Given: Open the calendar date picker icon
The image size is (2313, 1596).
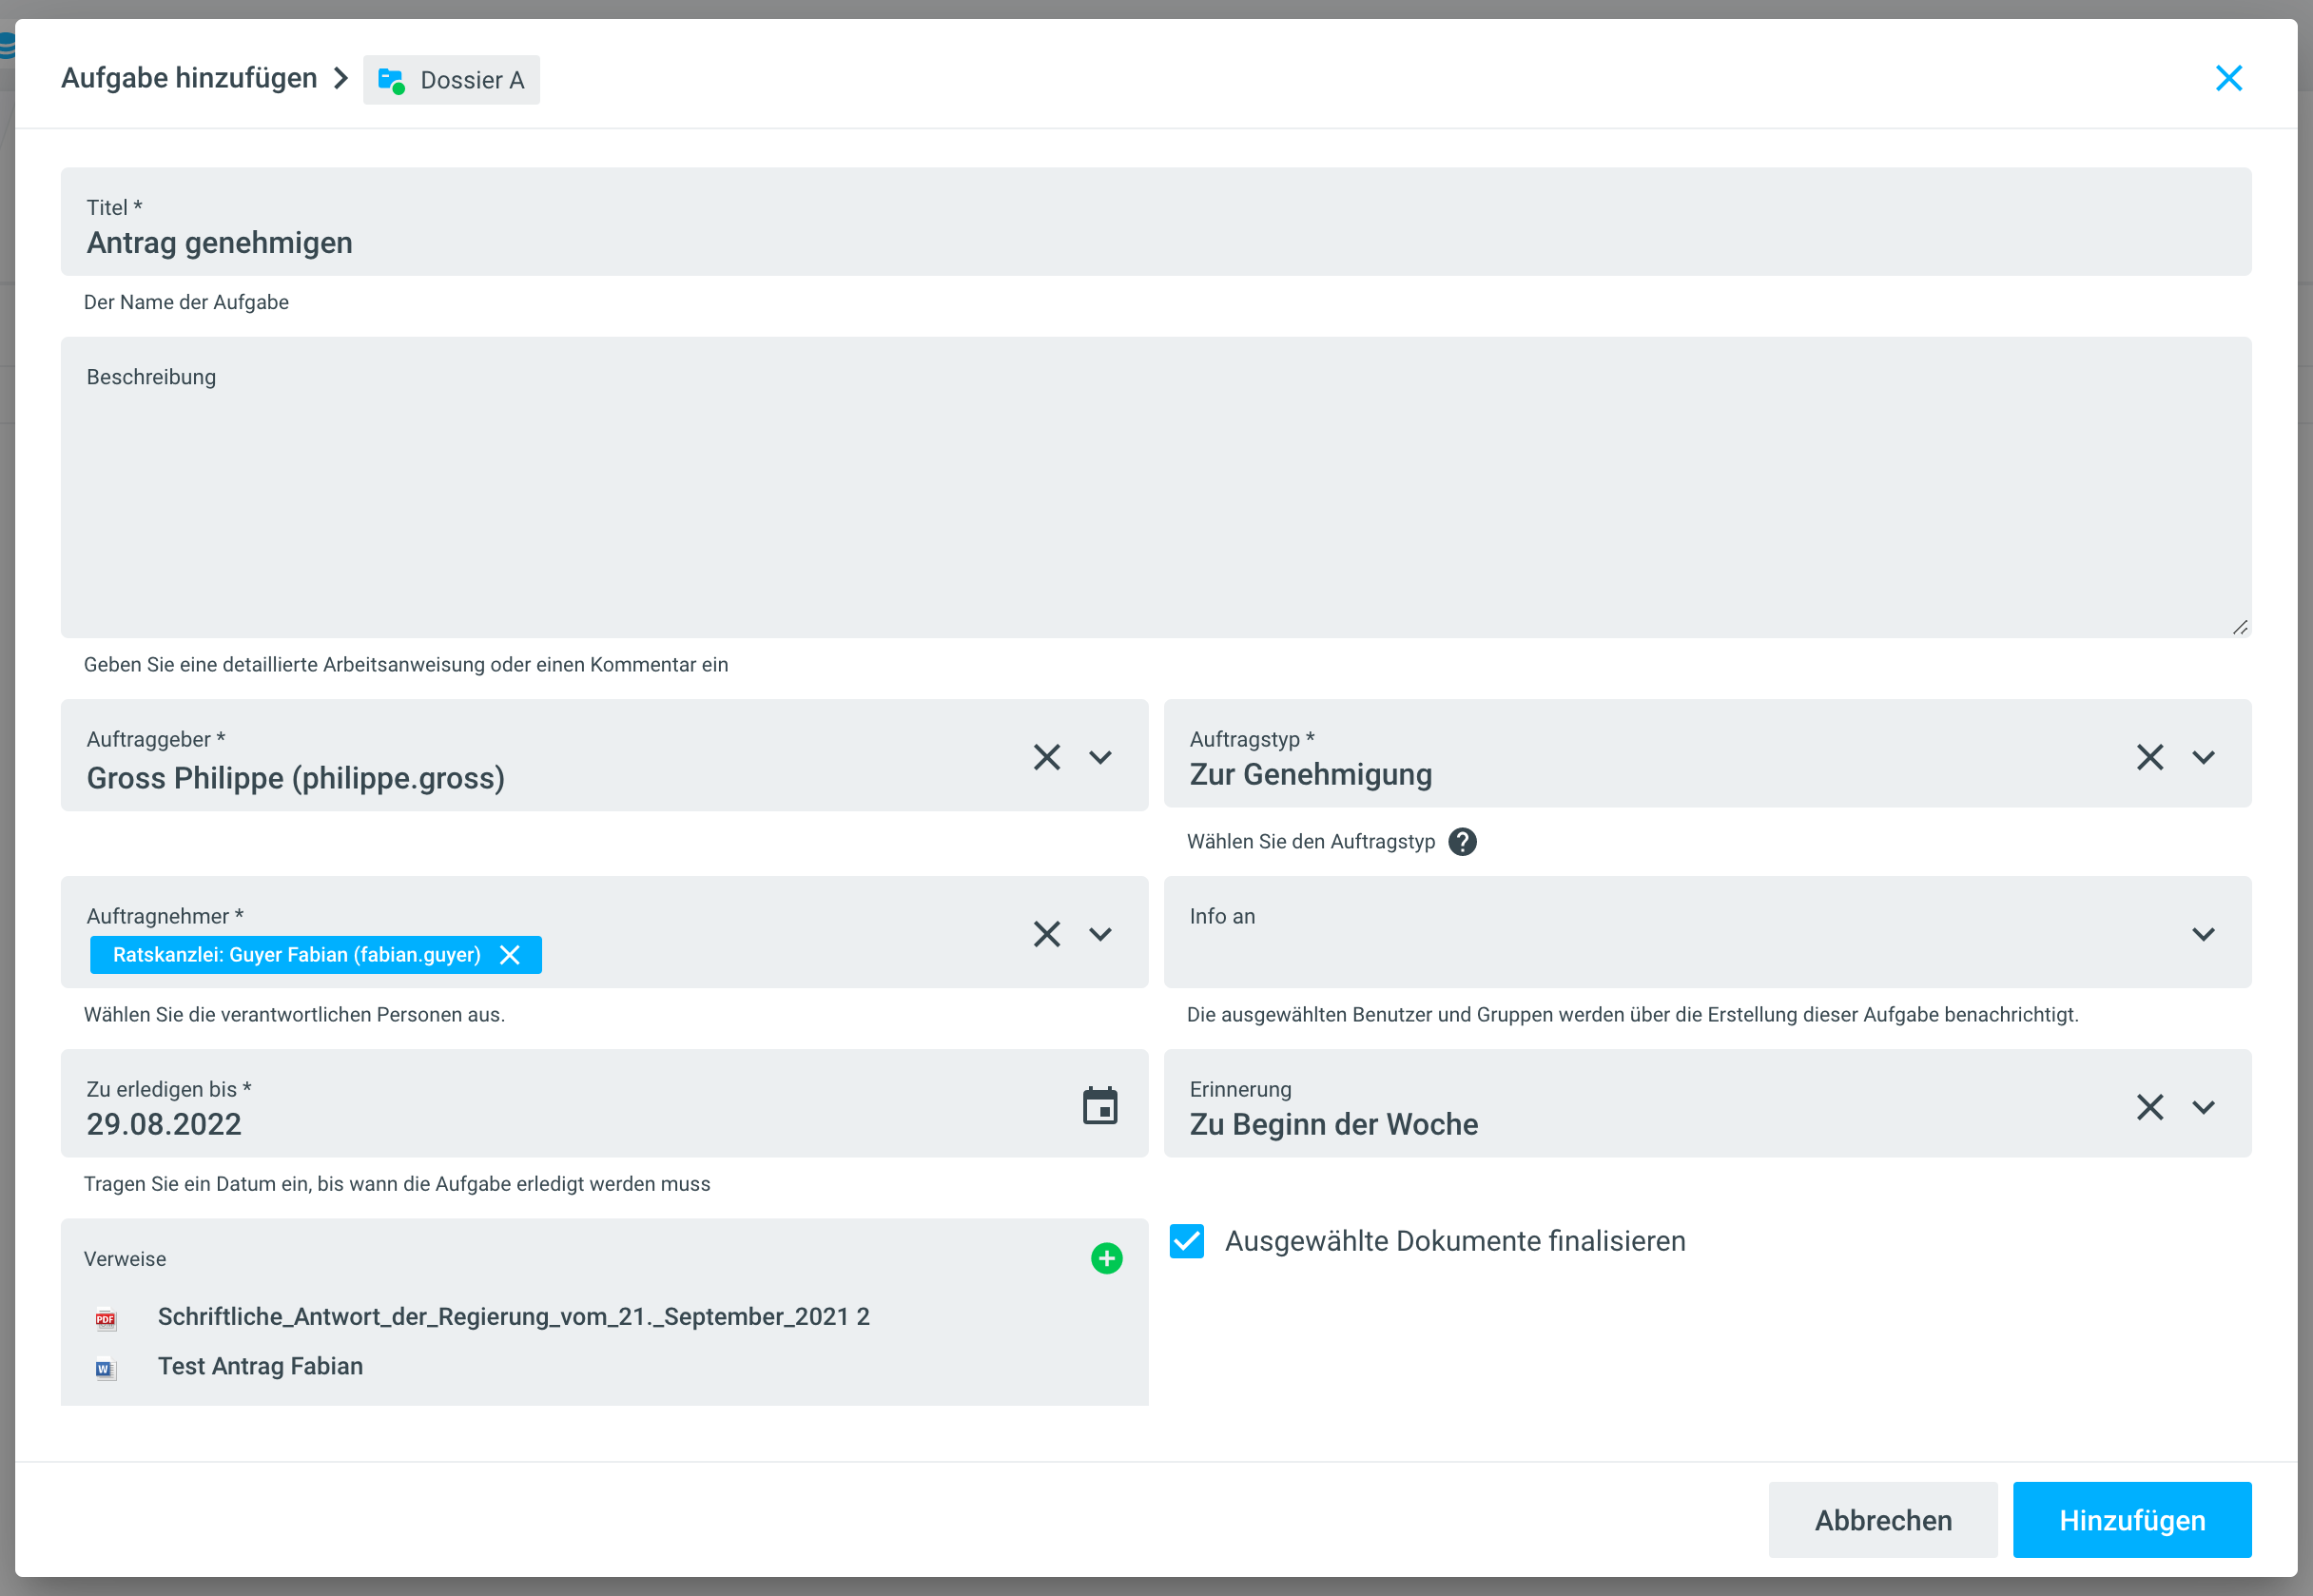Looking at the screenshot, I should (x=1099, y=1106).
